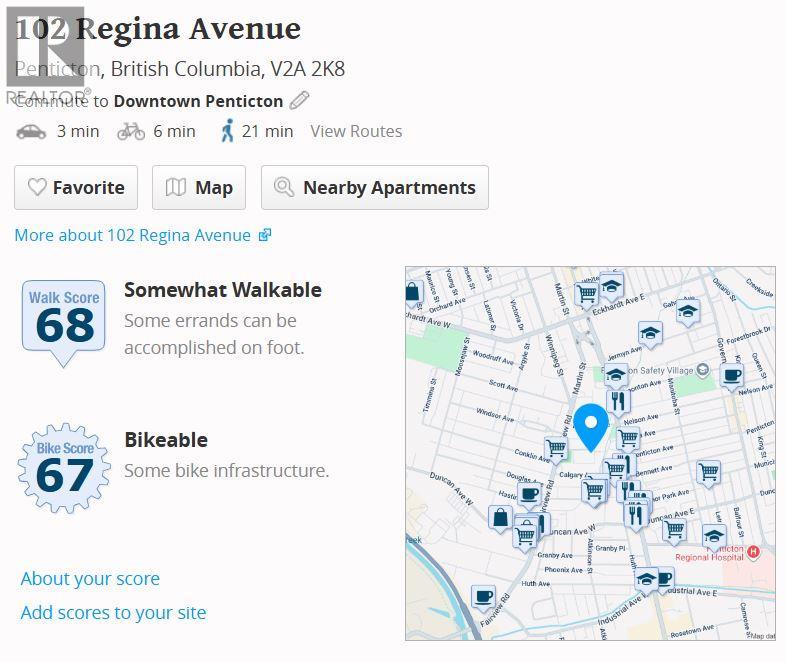Image resolution: width=786 pixels, height=662 pixels.
Task: Click the pencil icon to edit commute destination
Action: pyautogui.click(x=299, y=101)
